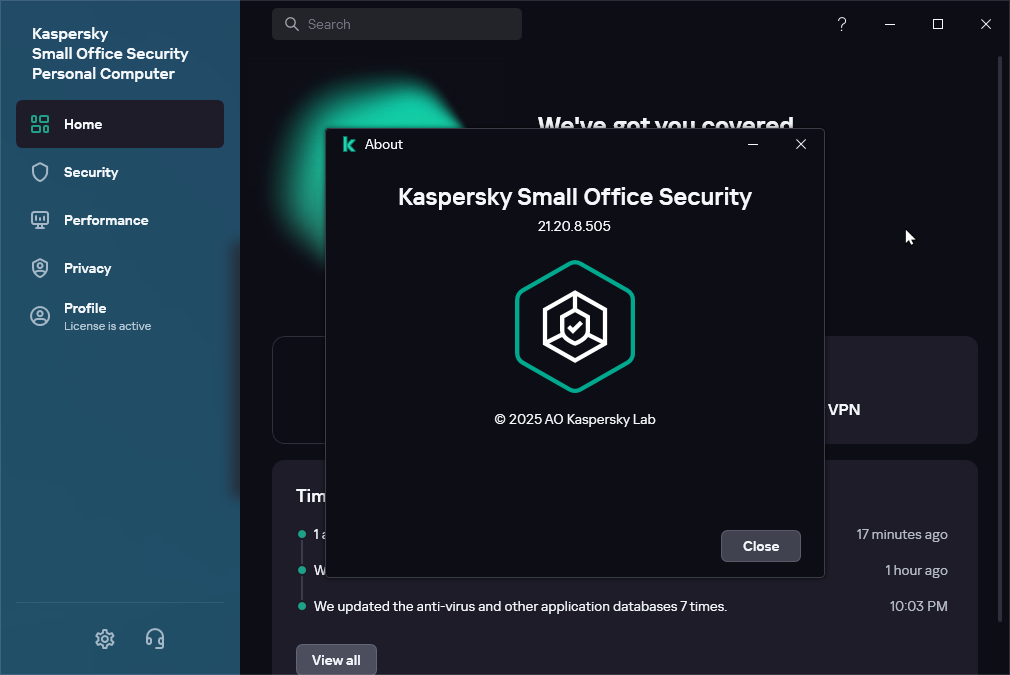
Task: Click the Home grid icon
Action: (x=40, y=124)
